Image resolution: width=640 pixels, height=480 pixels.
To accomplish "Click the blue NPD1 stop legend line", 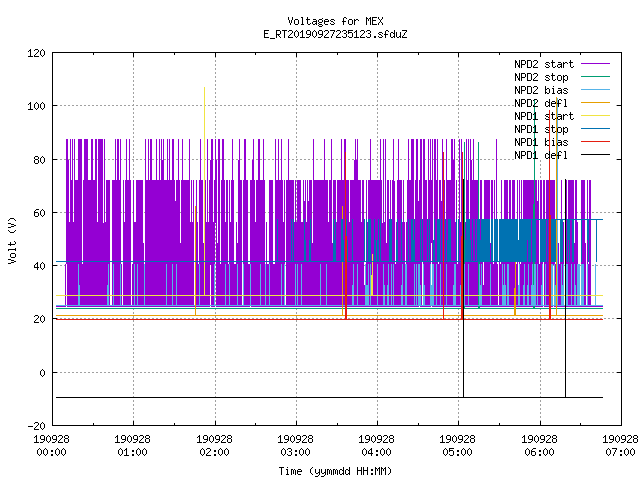I will tap(595, 129).
